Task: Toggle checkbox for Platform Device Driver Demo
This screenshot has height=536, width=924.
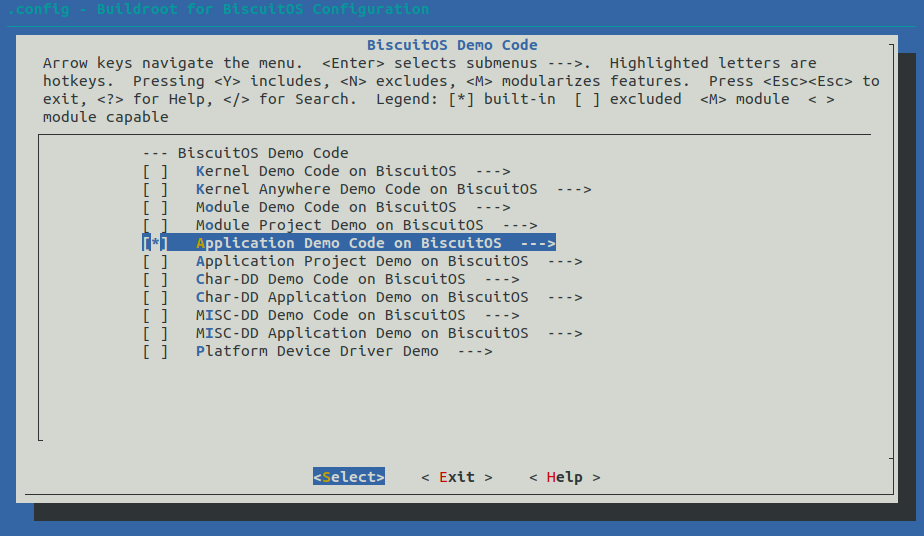Action: click(x=155, y=352)
